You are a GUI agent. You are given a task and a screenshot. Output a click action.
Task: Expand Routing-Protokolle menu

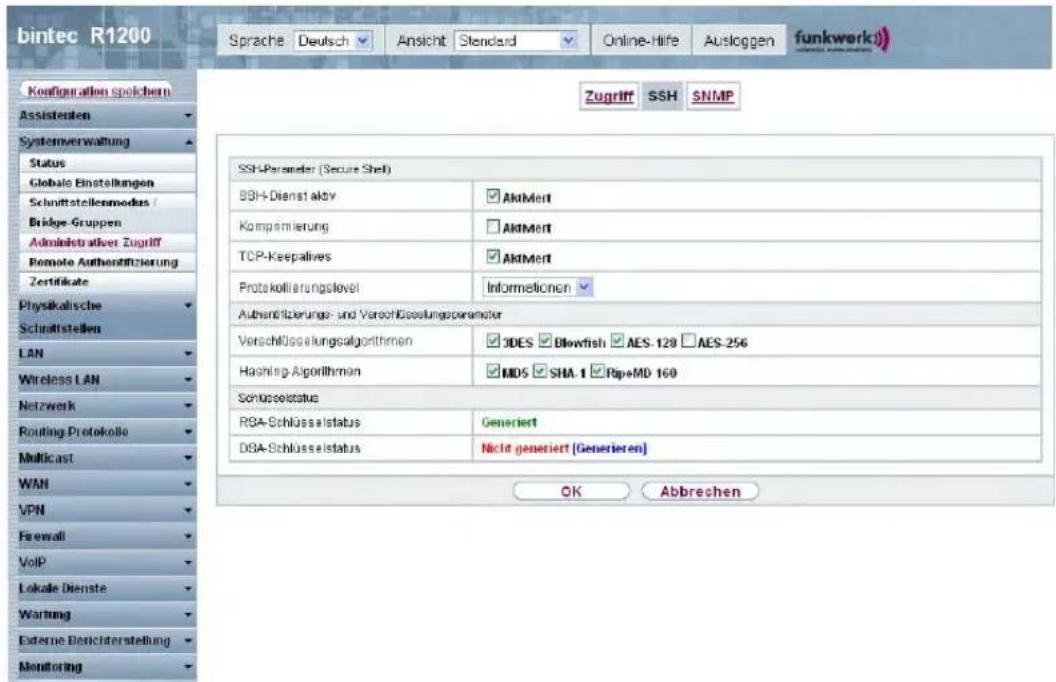(106, 432)
